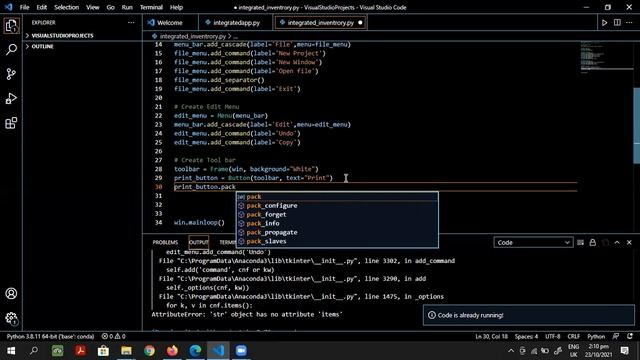
Task: Open the Selection menu
Action: click(67, 7)
